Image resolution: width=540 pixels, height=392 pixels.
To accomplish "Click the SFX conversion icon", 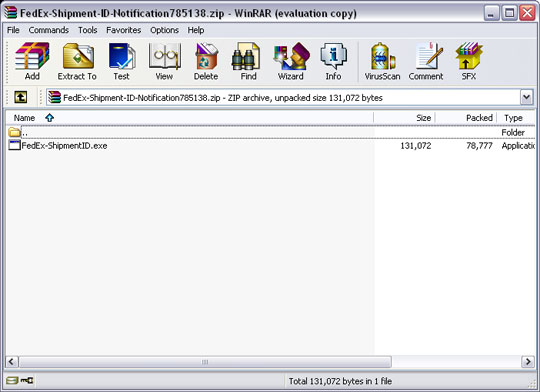I will click(469, 61).
